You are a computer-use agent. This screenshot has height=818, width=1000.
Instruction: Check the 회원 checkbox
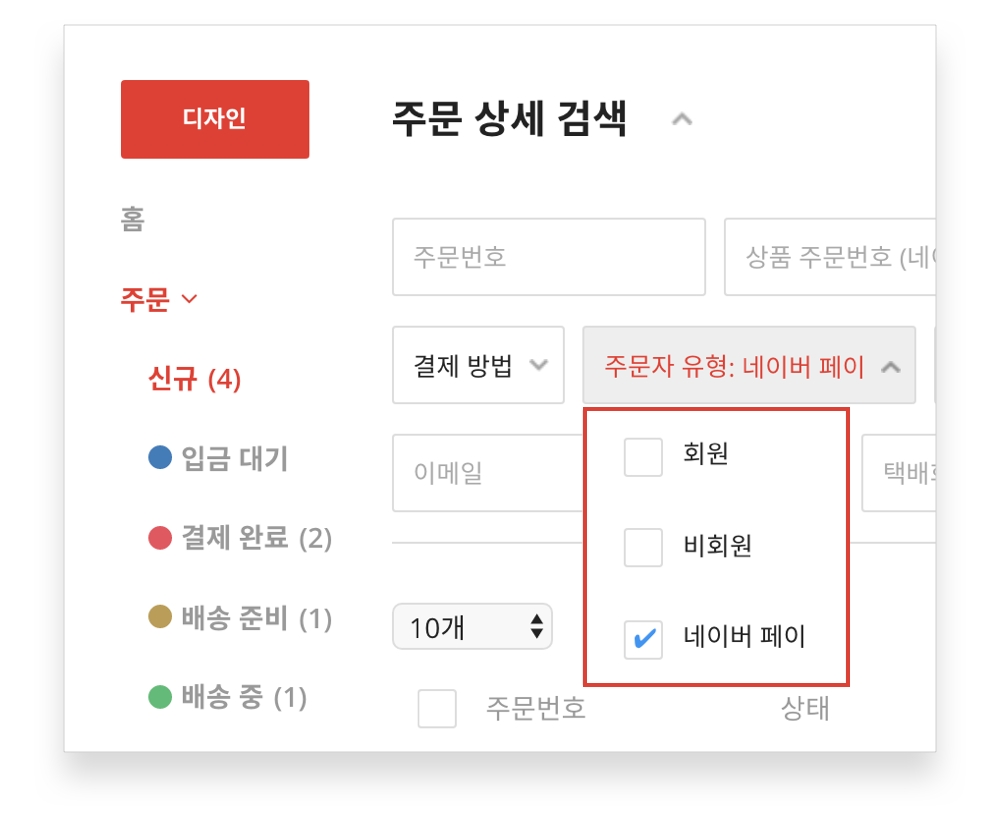(x=643, y=457)
